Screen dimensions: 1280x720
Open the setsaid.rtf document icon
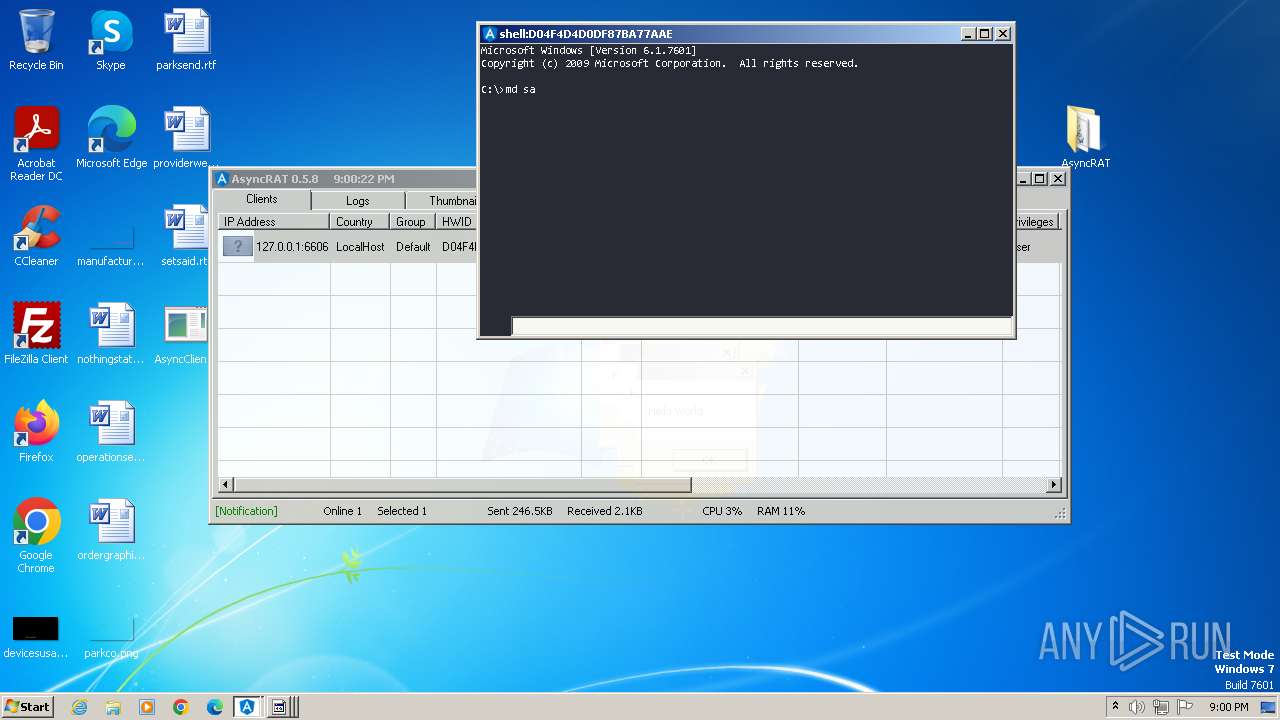click(x=186, y=236)
